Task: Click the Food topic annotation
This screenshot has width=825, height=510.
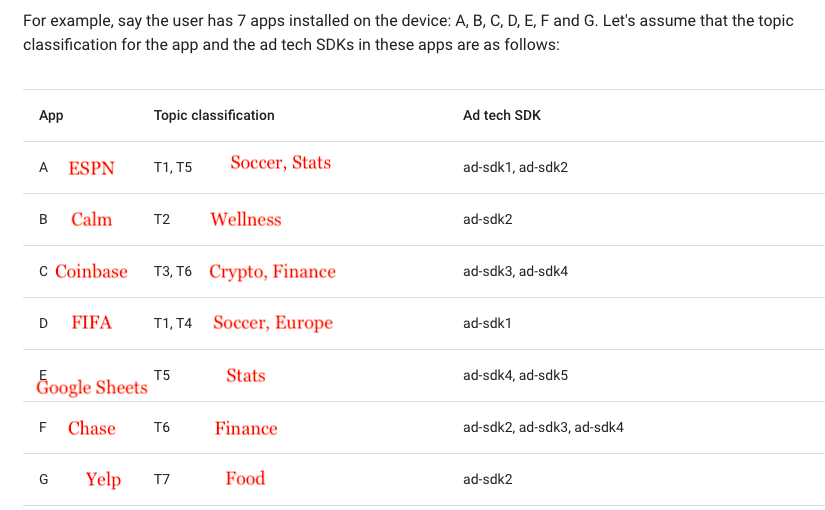Action: point(245,478)
